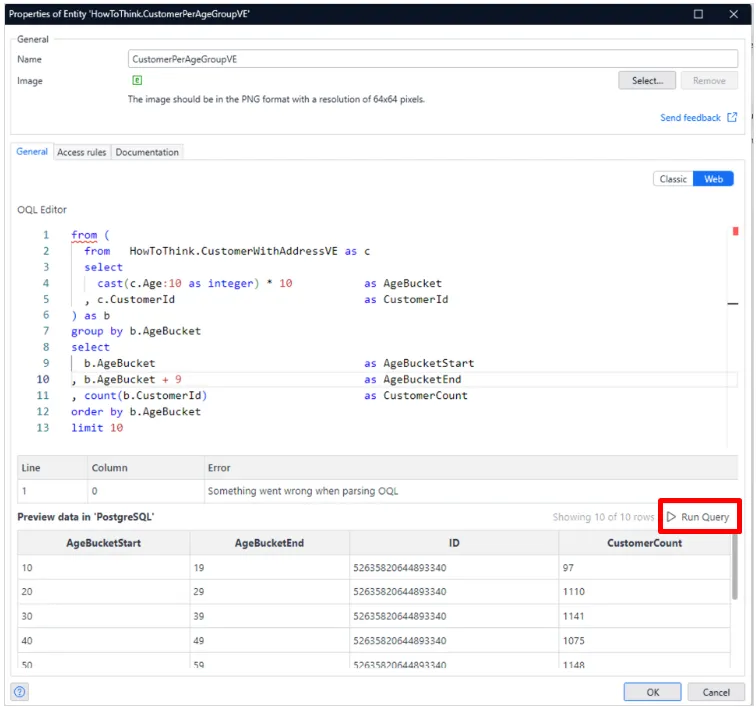Click the Name input field
Viewport: 756px width, 707px height.
(432, 59)
